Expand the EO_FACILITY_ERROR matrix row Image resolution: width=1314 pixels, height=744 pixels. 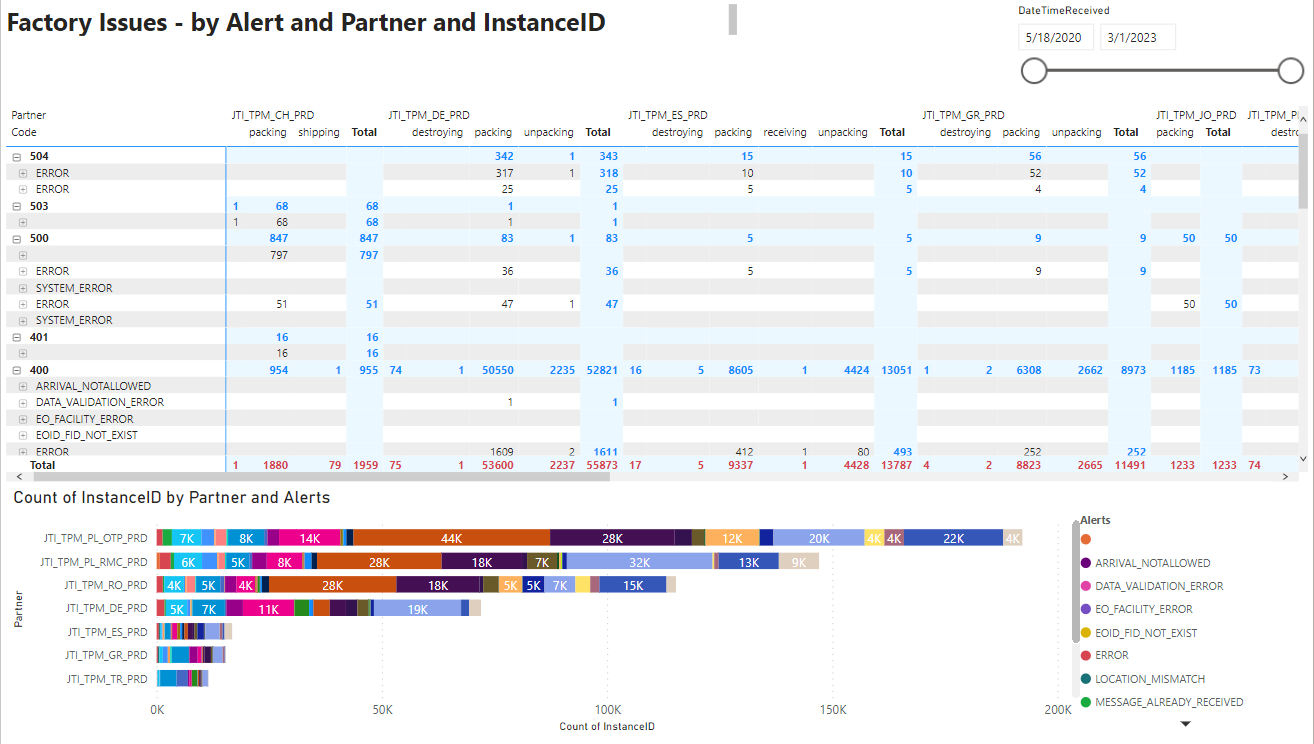coord(23,419)
